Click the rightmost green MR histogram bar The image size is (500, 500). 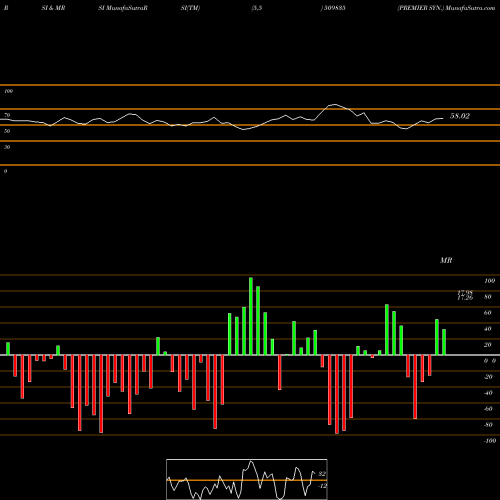click(x=444, y=342)
